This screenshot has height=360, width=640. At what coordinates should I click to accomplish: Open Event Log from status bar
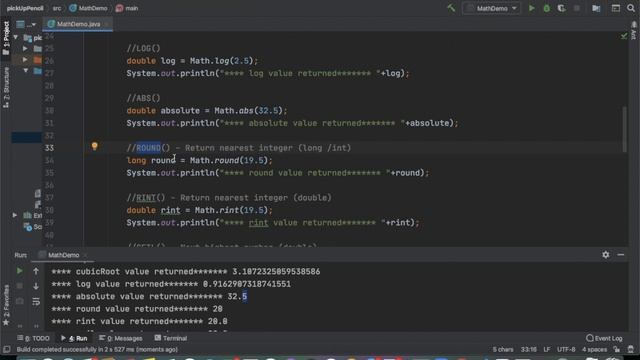click(604, 338)
